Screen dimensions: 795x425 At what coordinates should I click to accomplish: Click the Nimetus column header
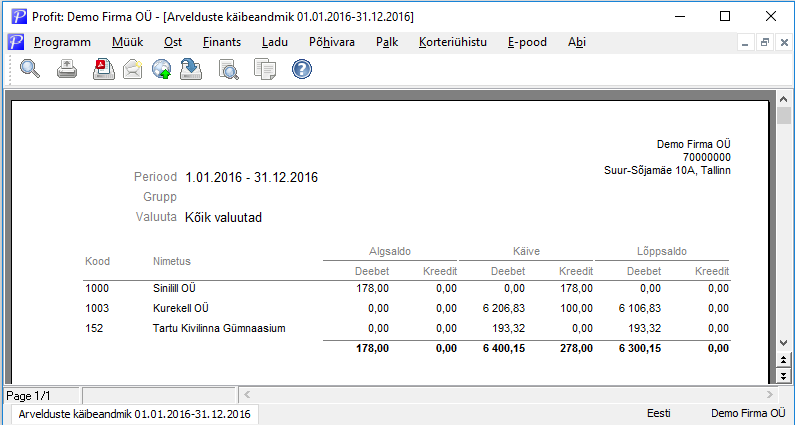point(172,261)
